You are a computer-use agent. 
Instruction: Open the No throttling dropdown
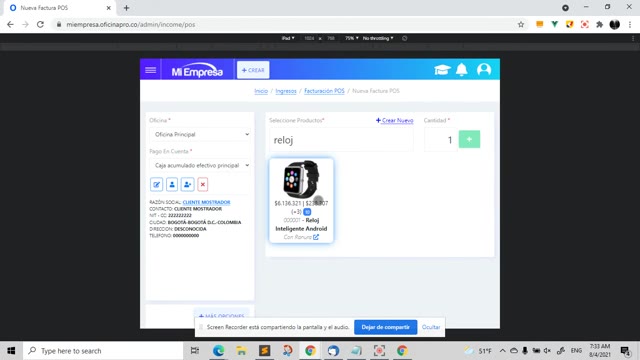[378, 38]
